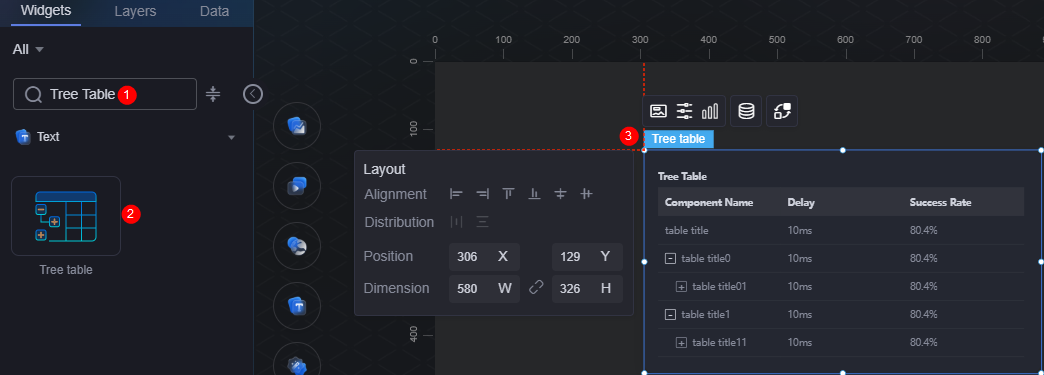Click the chart widget category icon
1044x375 pixels.
pos(296,126)
